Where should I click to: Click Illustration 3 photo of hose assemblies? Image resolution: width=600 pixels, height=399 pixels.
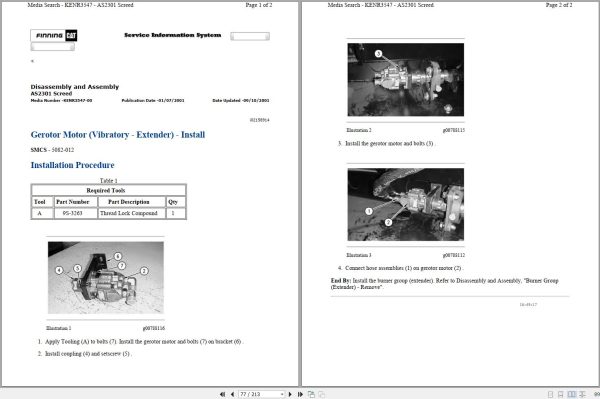tap(406, 205)
